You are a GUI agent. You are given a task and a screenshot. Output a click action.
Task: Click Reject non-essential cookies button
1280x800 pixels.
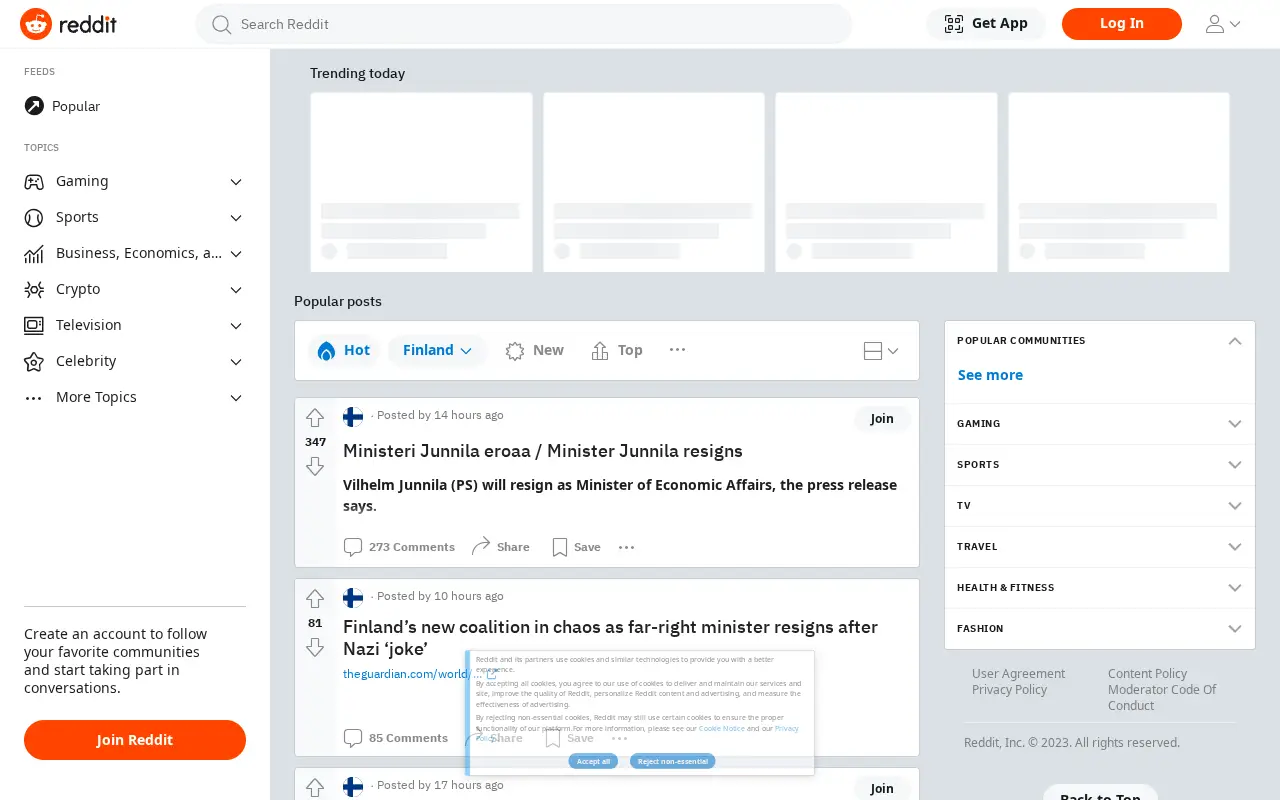point(673,761)
